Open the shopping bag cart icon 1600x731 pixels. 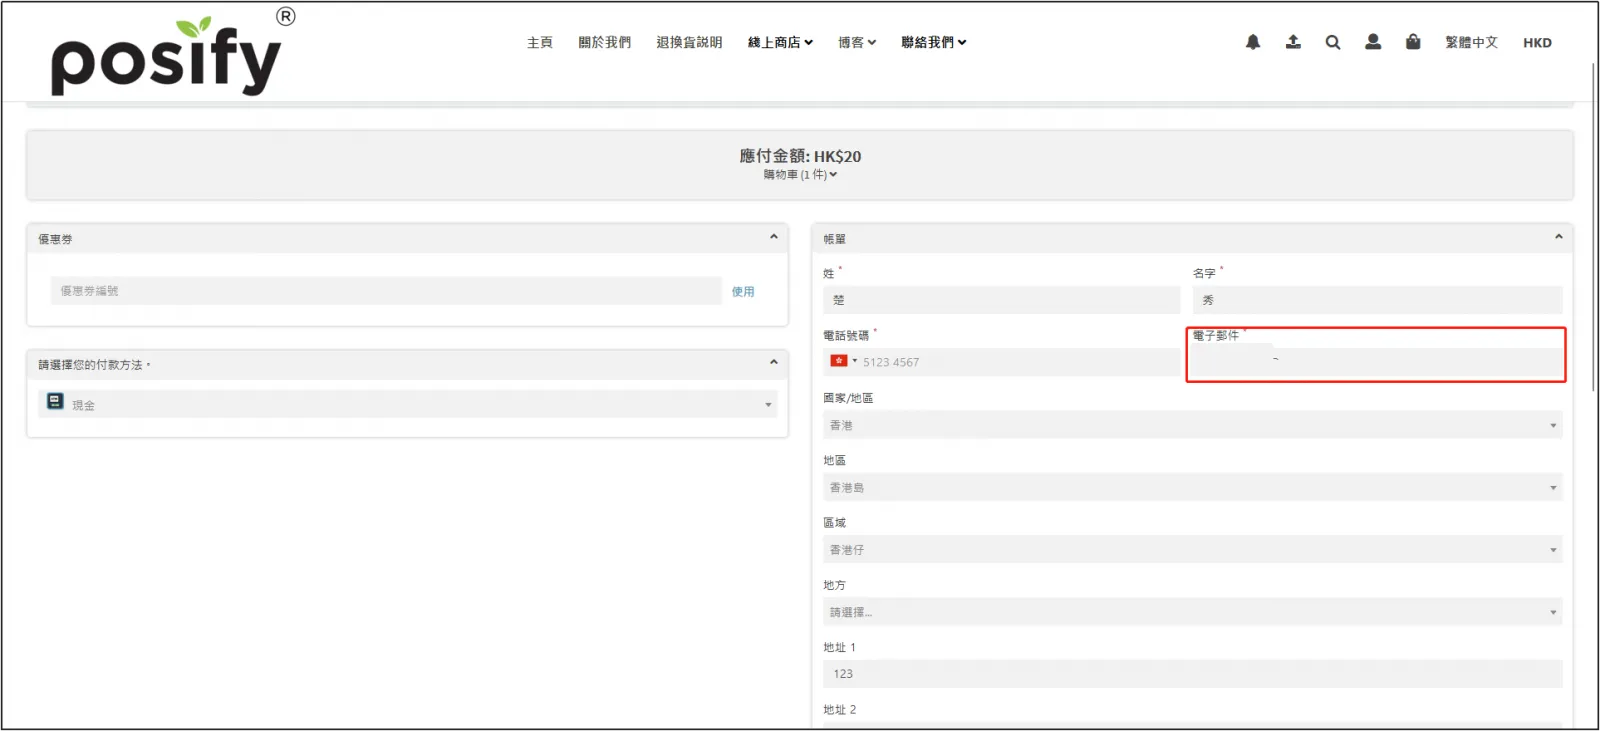coord(1413,42)
